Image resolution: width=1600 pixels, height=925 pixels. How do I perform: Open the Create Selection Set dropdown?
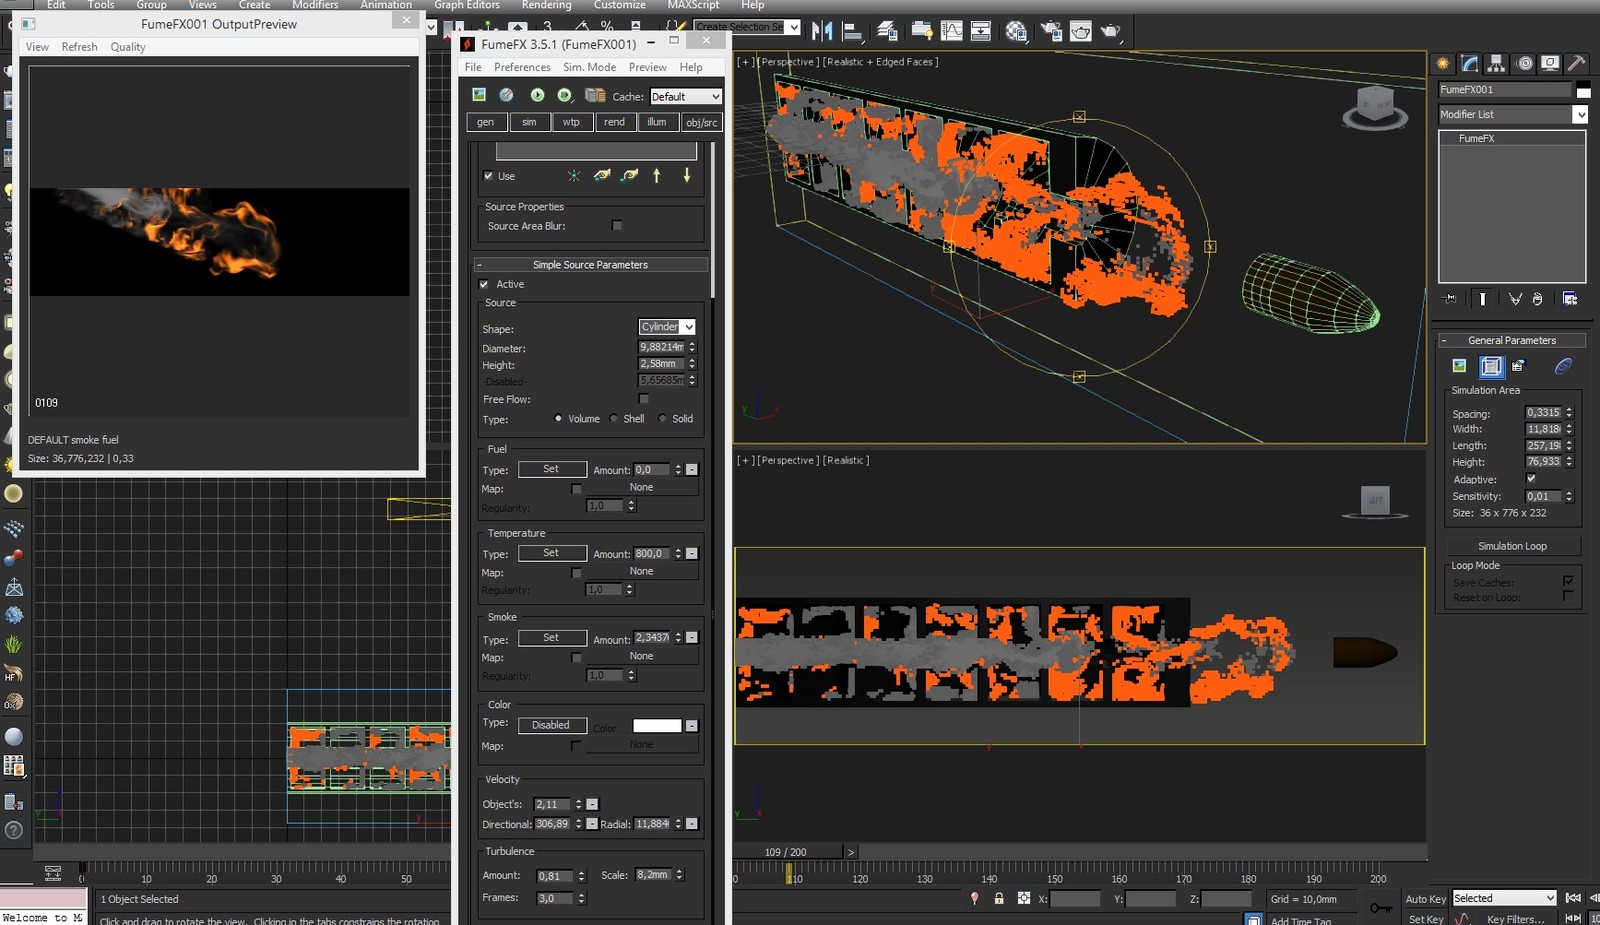pyautogui.click(x=747, y=27)
